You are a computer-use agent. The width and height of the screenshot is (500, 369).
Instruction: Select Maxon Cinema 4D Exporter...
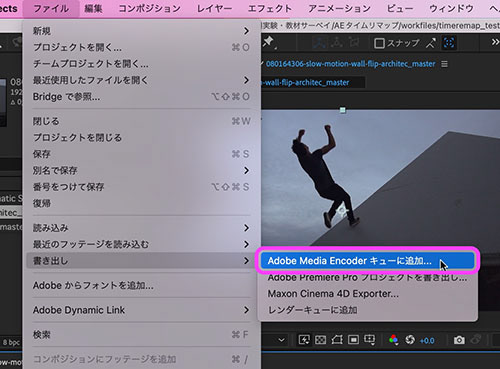(x=368, y=294)
